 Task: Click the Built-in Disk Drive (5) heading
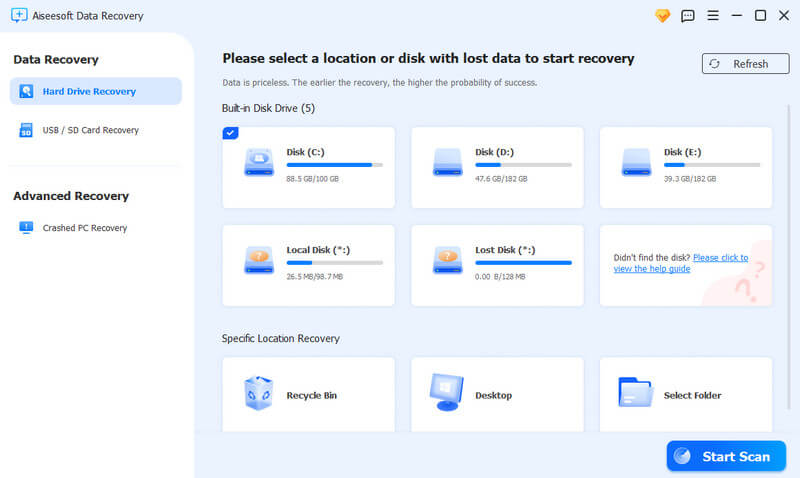(x=268, y=108)
